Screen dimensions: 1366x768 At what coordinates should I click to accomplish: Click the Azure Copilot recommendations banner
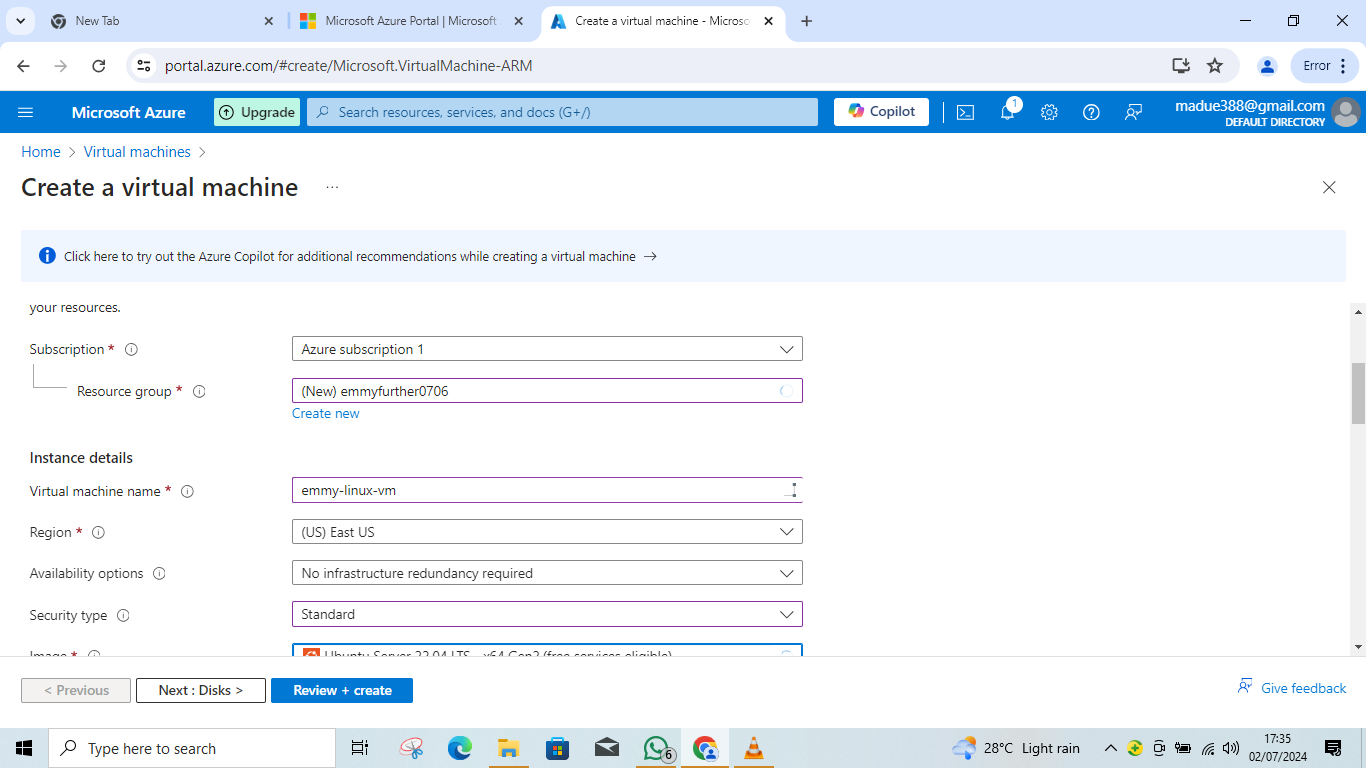(683, 256)
